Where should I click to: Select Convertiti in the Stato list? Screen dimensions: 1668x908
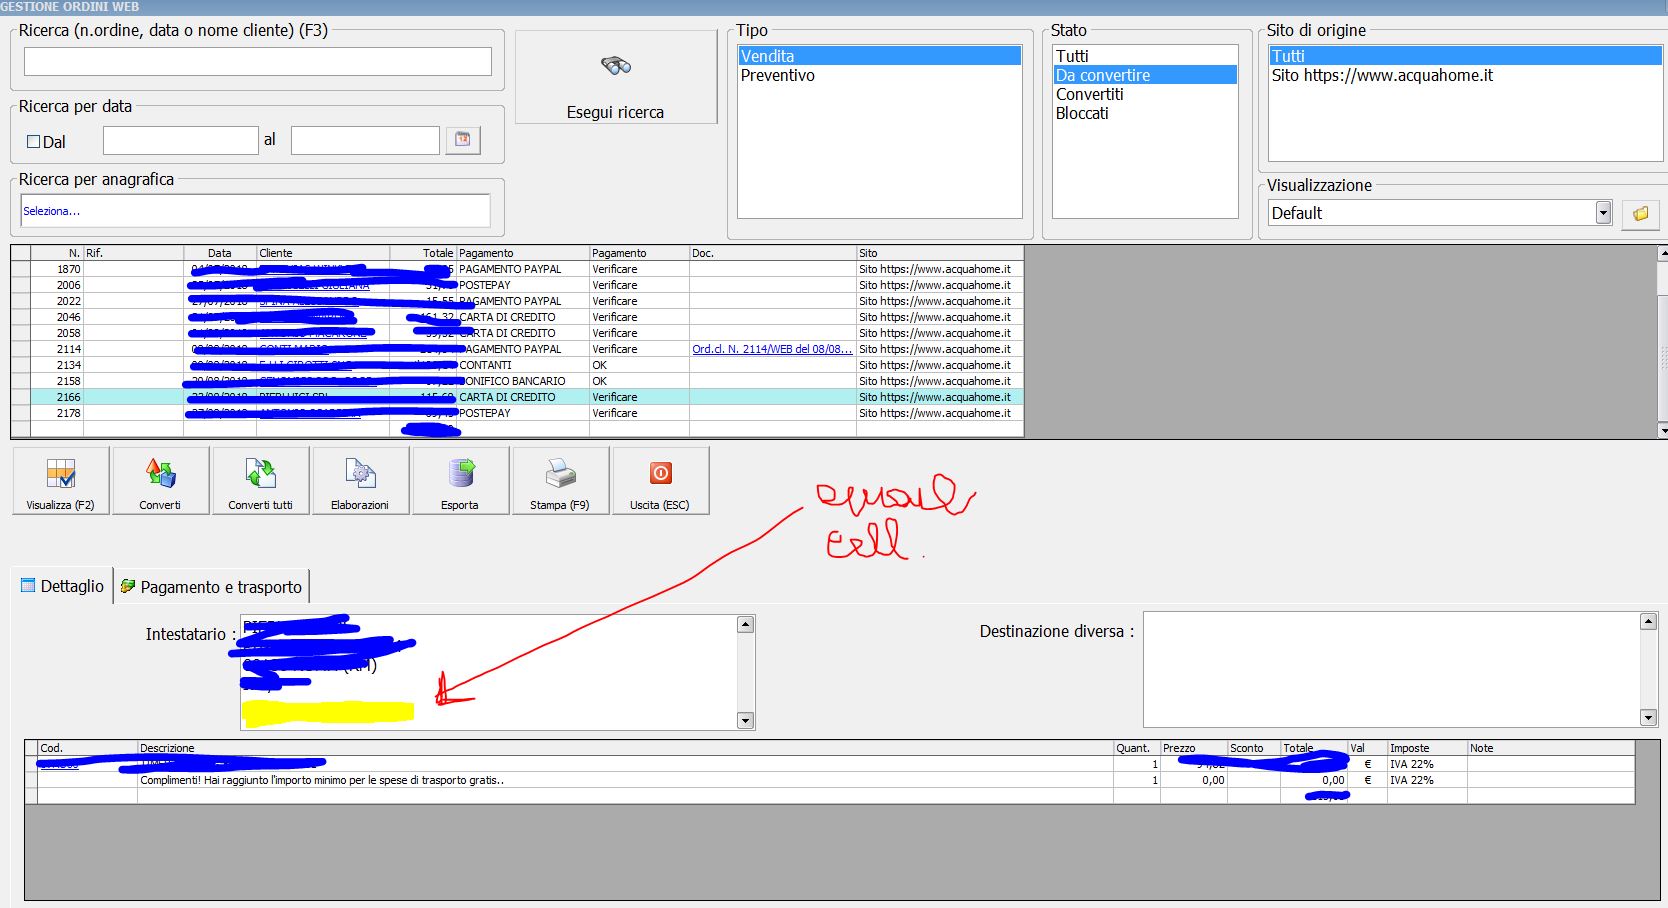[x=1145, y=94]
